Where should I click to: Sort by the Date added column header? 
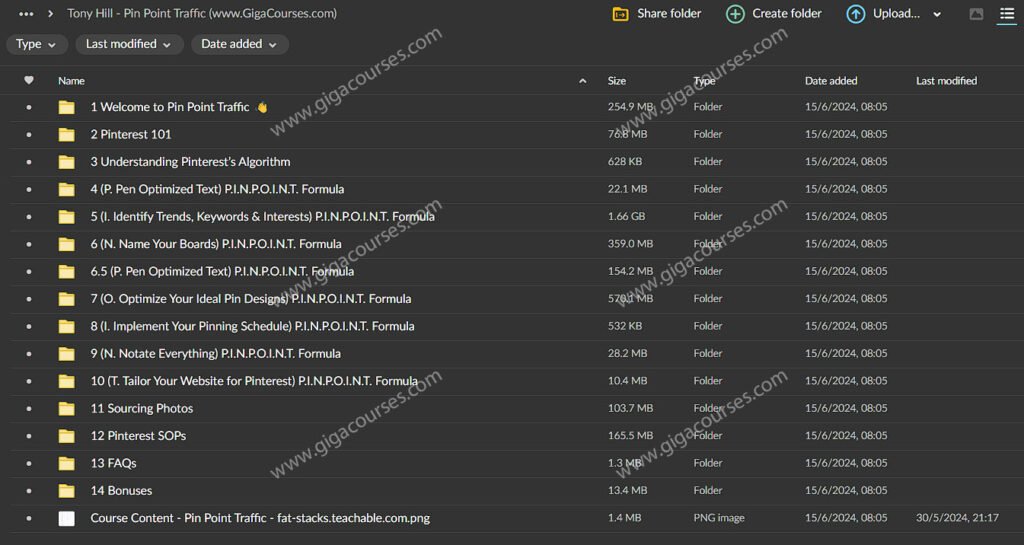[831, 81]
